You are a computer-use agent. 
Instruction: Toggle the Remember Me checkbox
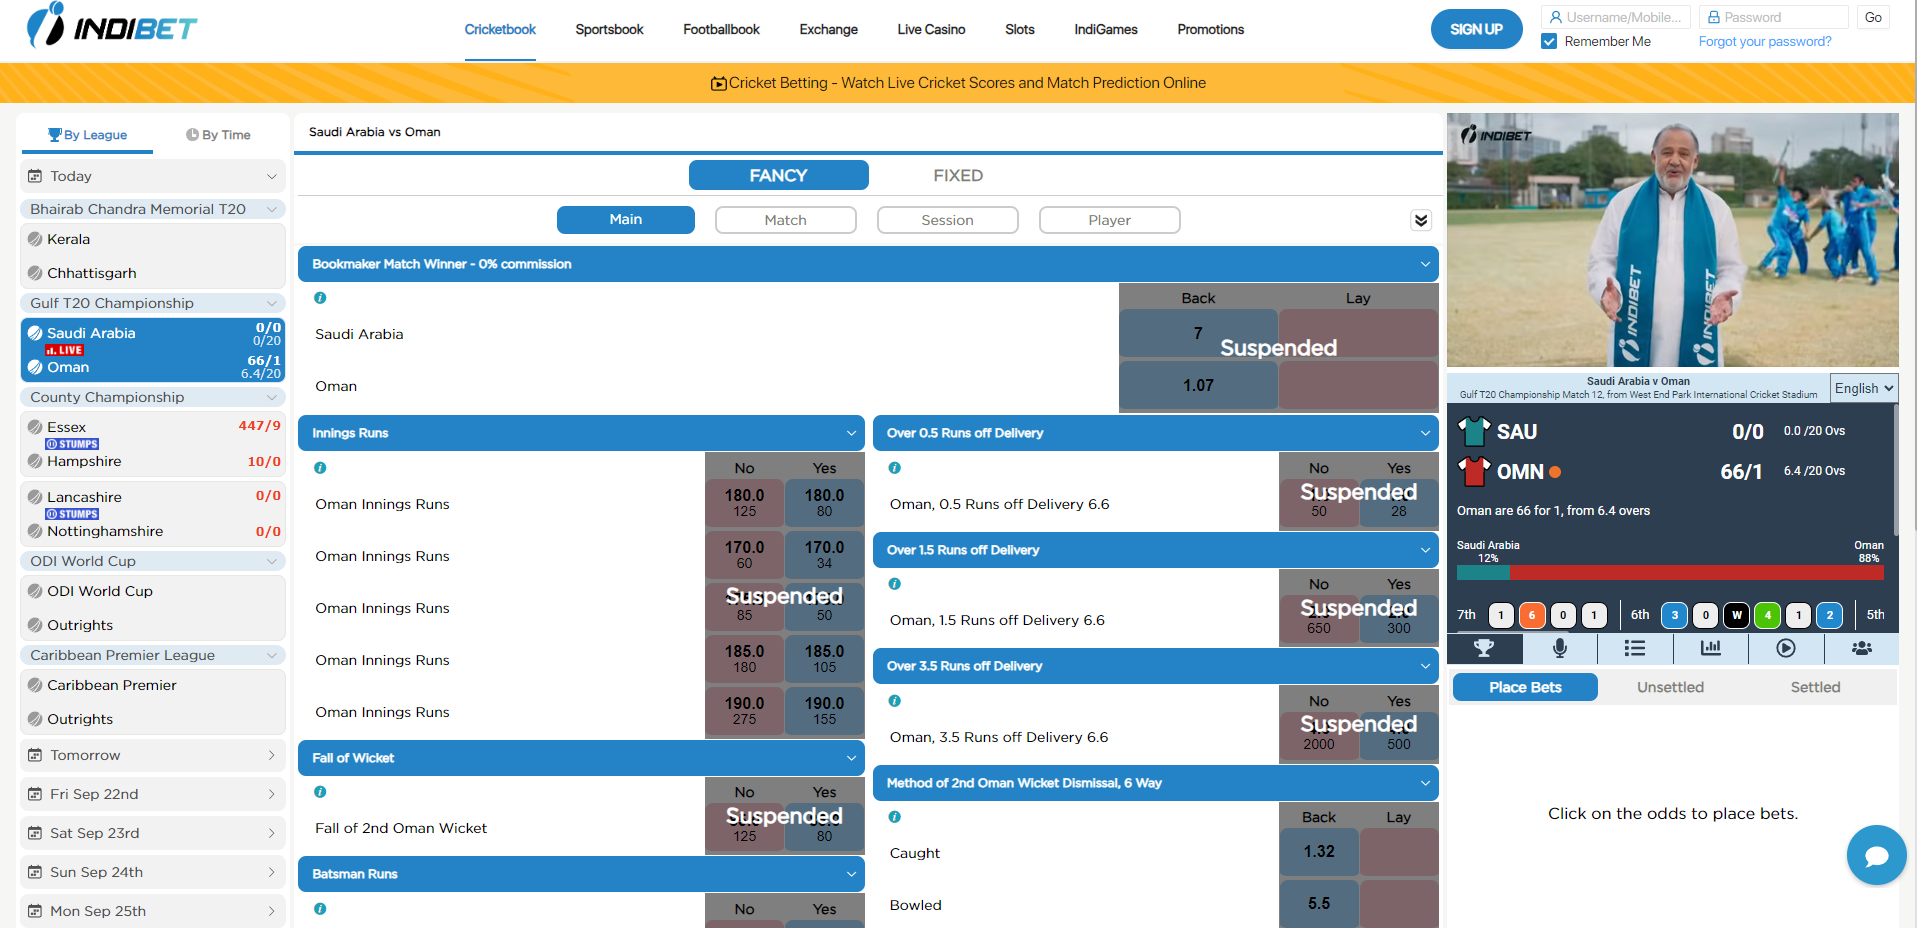pos(1549,41)
